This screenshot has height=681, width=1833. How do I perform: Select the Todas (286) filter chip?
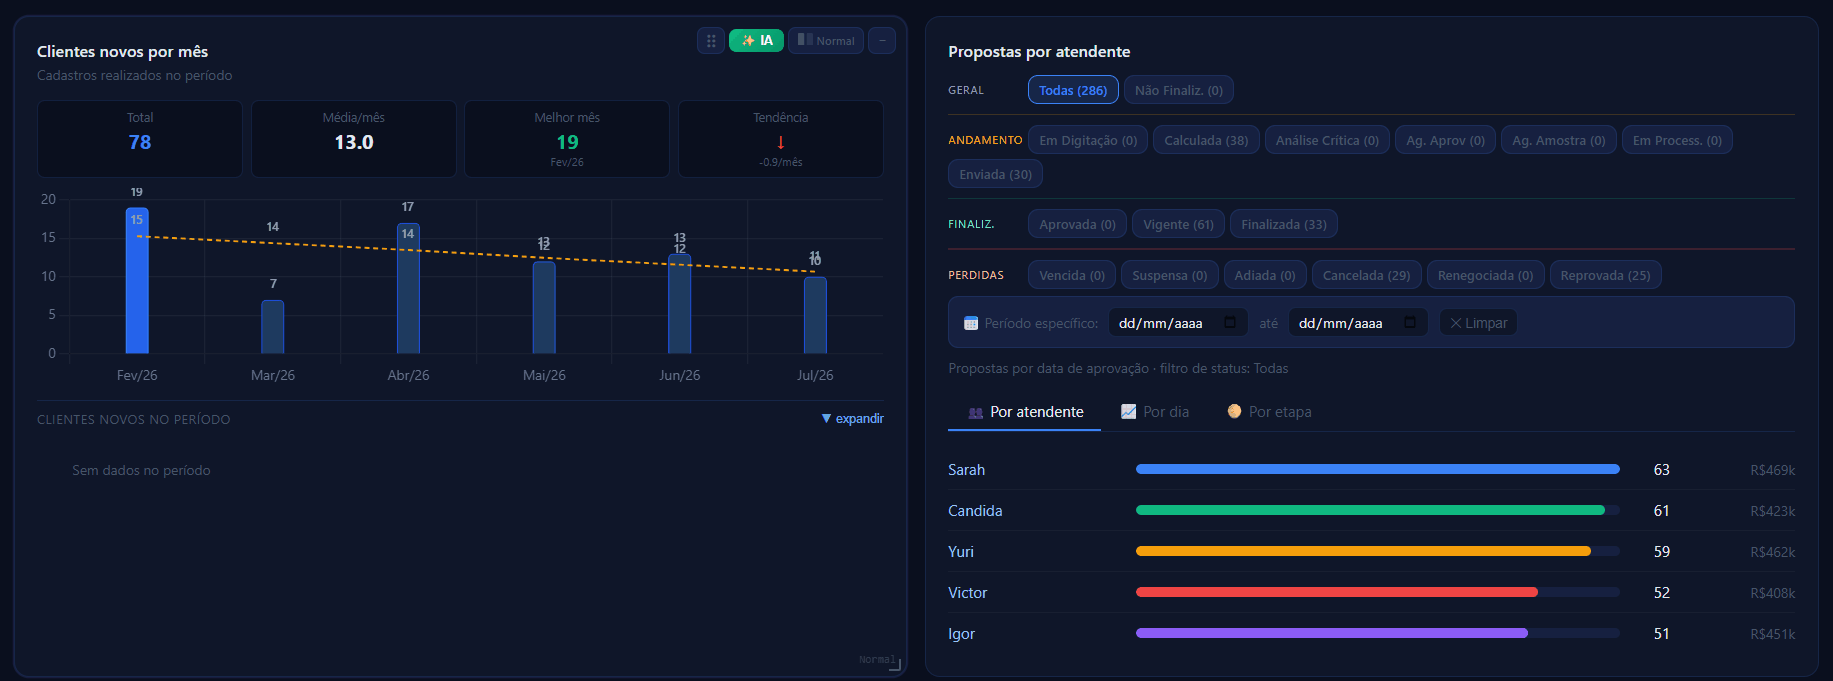pos(1073,90)
